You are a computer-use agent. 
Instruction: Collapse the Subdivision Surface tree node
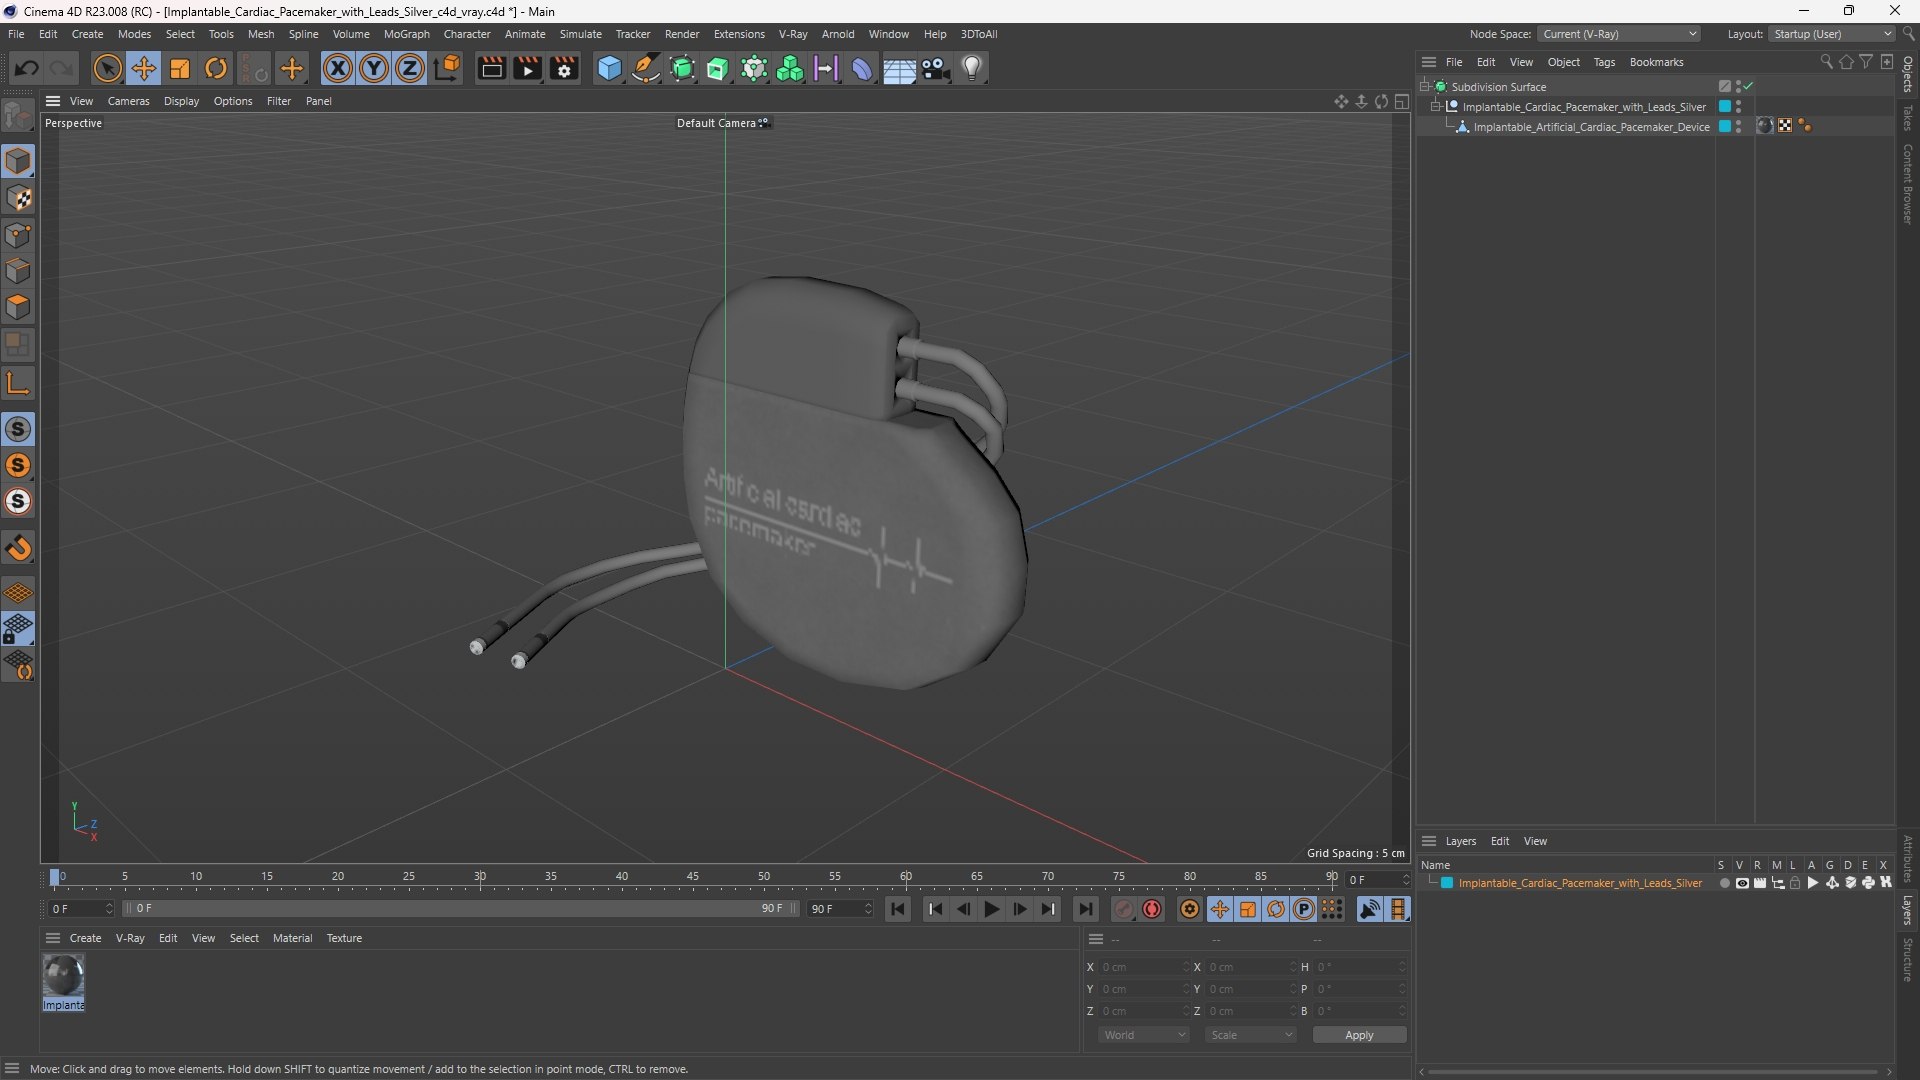point(1424,87)
